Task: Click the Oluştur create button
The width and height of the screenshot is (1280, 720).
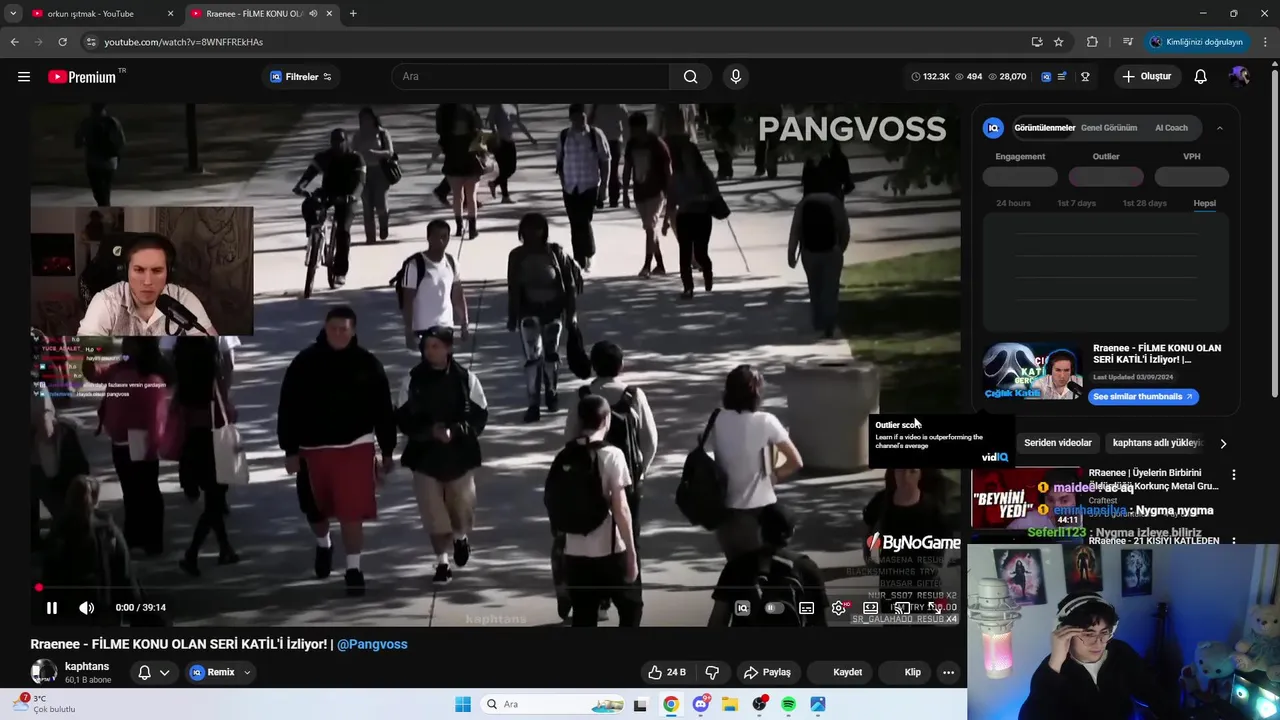Action: (x=1146, y=77)
